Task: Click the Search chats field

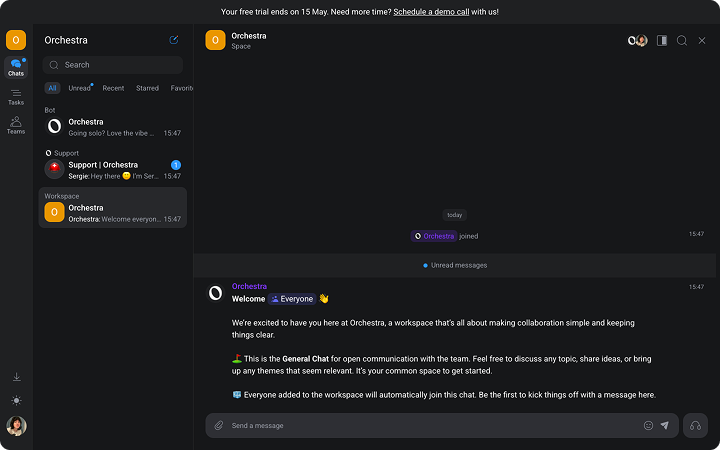Action: [112, 65]
